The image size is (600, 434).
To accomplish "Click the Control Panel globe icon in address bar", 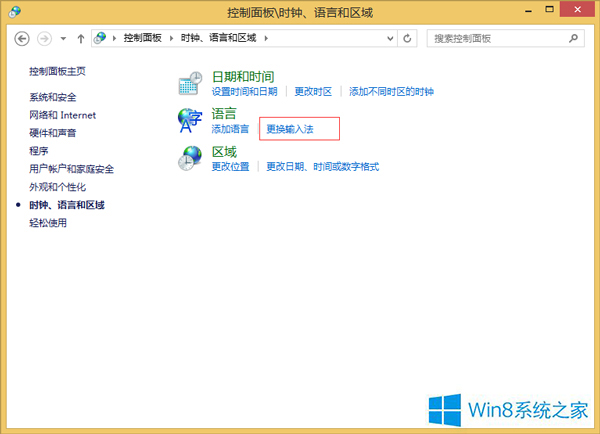I will click(100, 38).
